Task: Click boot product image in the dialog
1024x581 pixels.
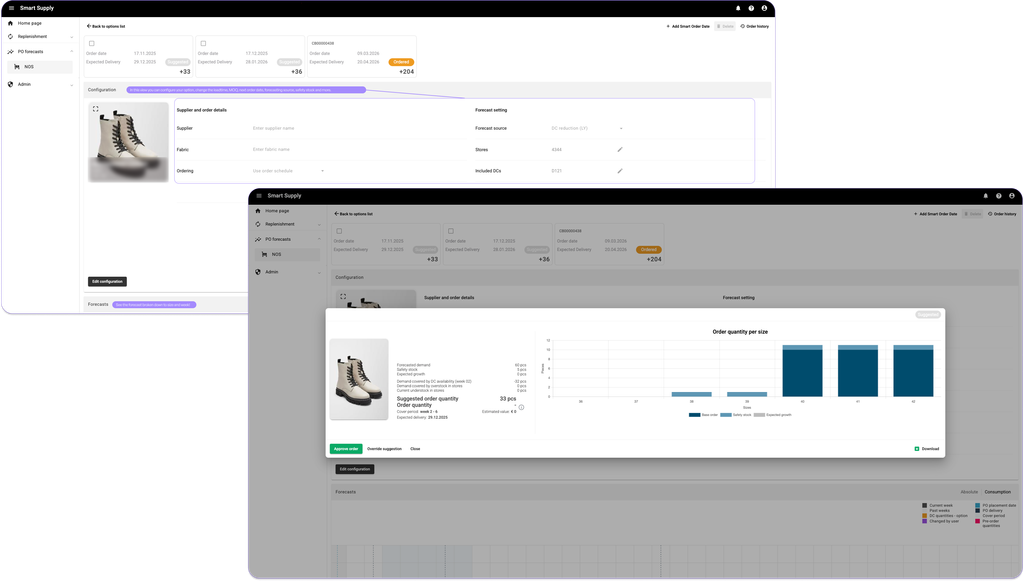Action: click(x=359, y=379)
